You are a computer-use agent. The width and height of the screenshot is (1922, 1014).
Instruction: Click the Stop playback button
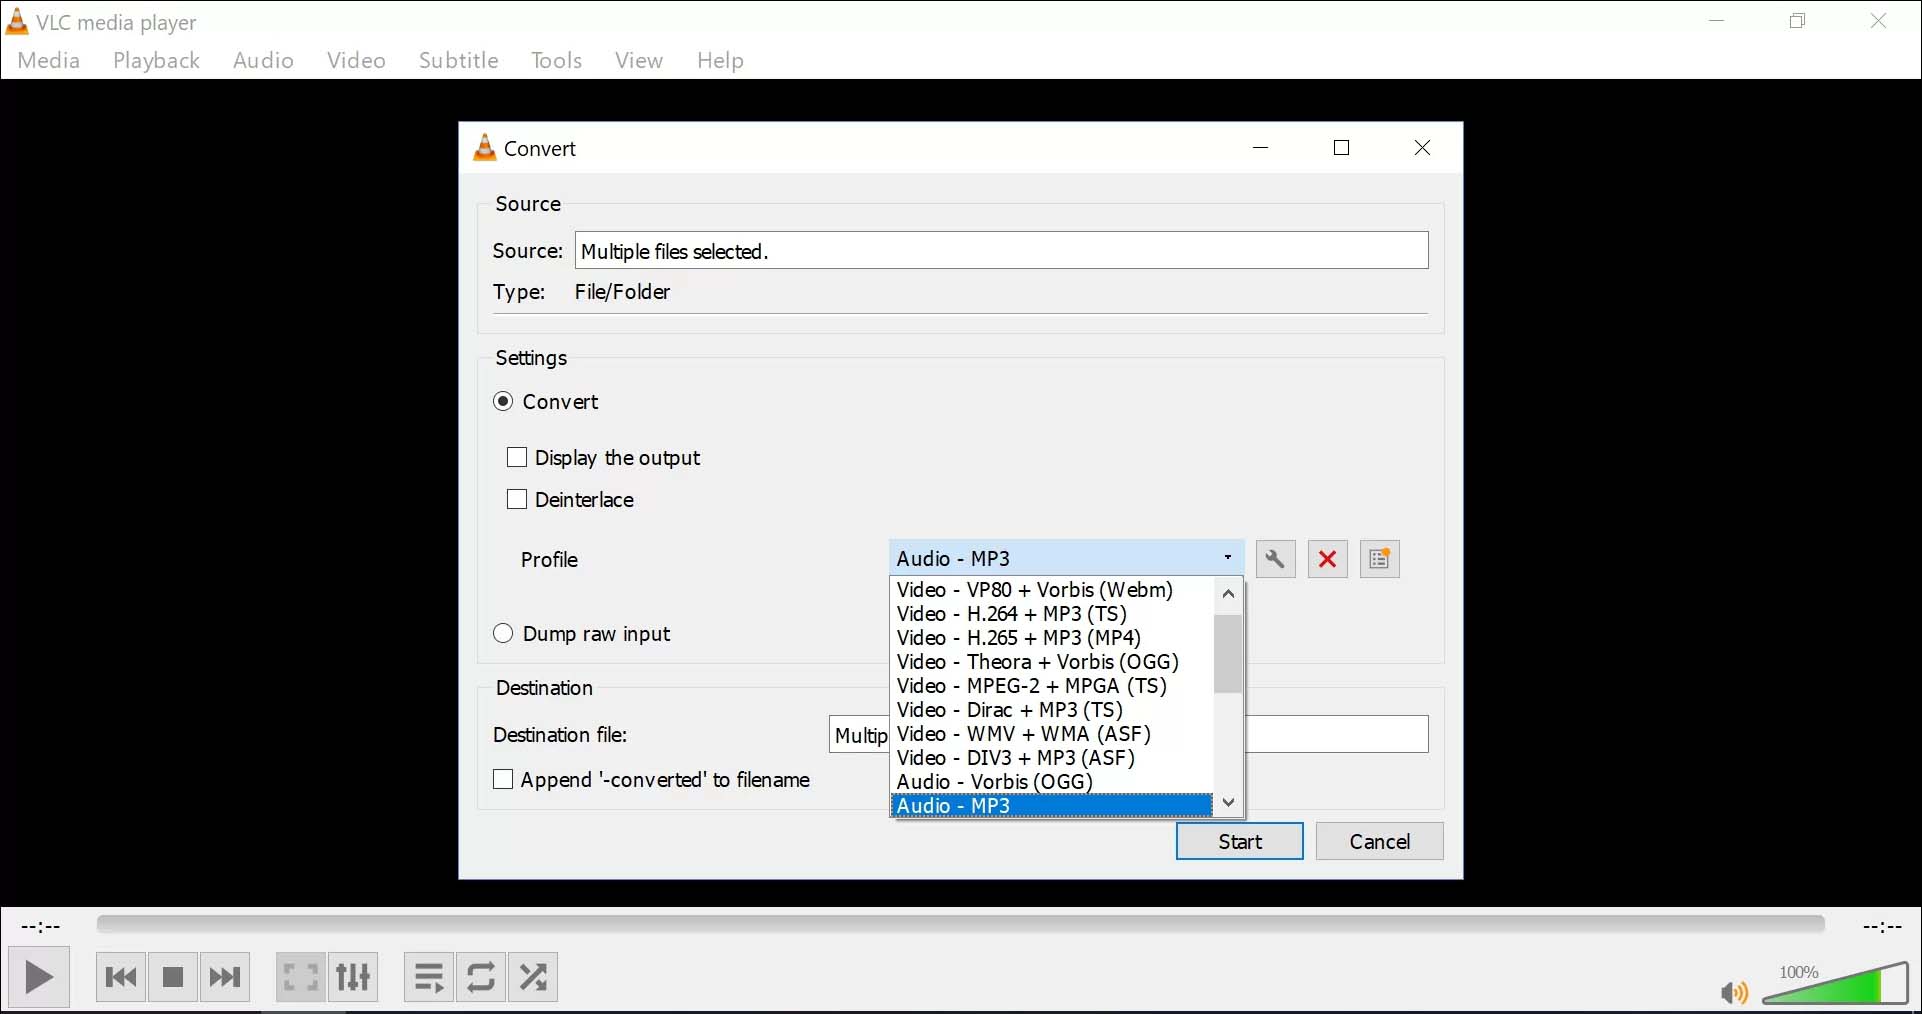point(173,977)
